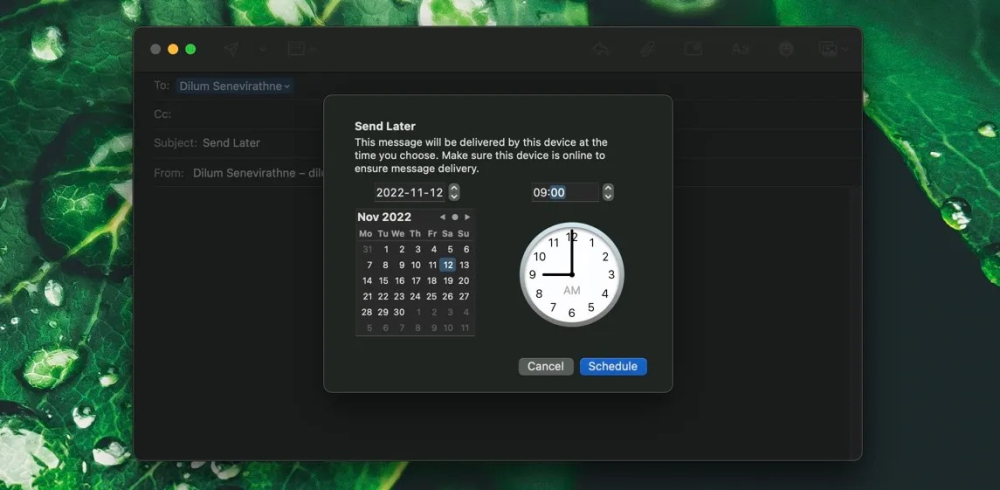Choose day 18 on the calendar

[x=432, y=281]
